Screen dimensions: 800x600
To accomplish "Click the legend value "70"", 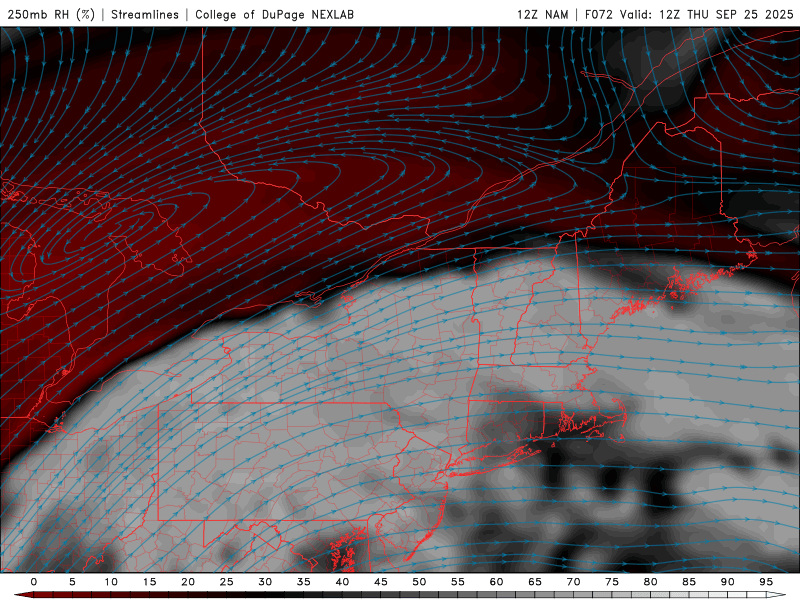I will (x=573, y=582).
